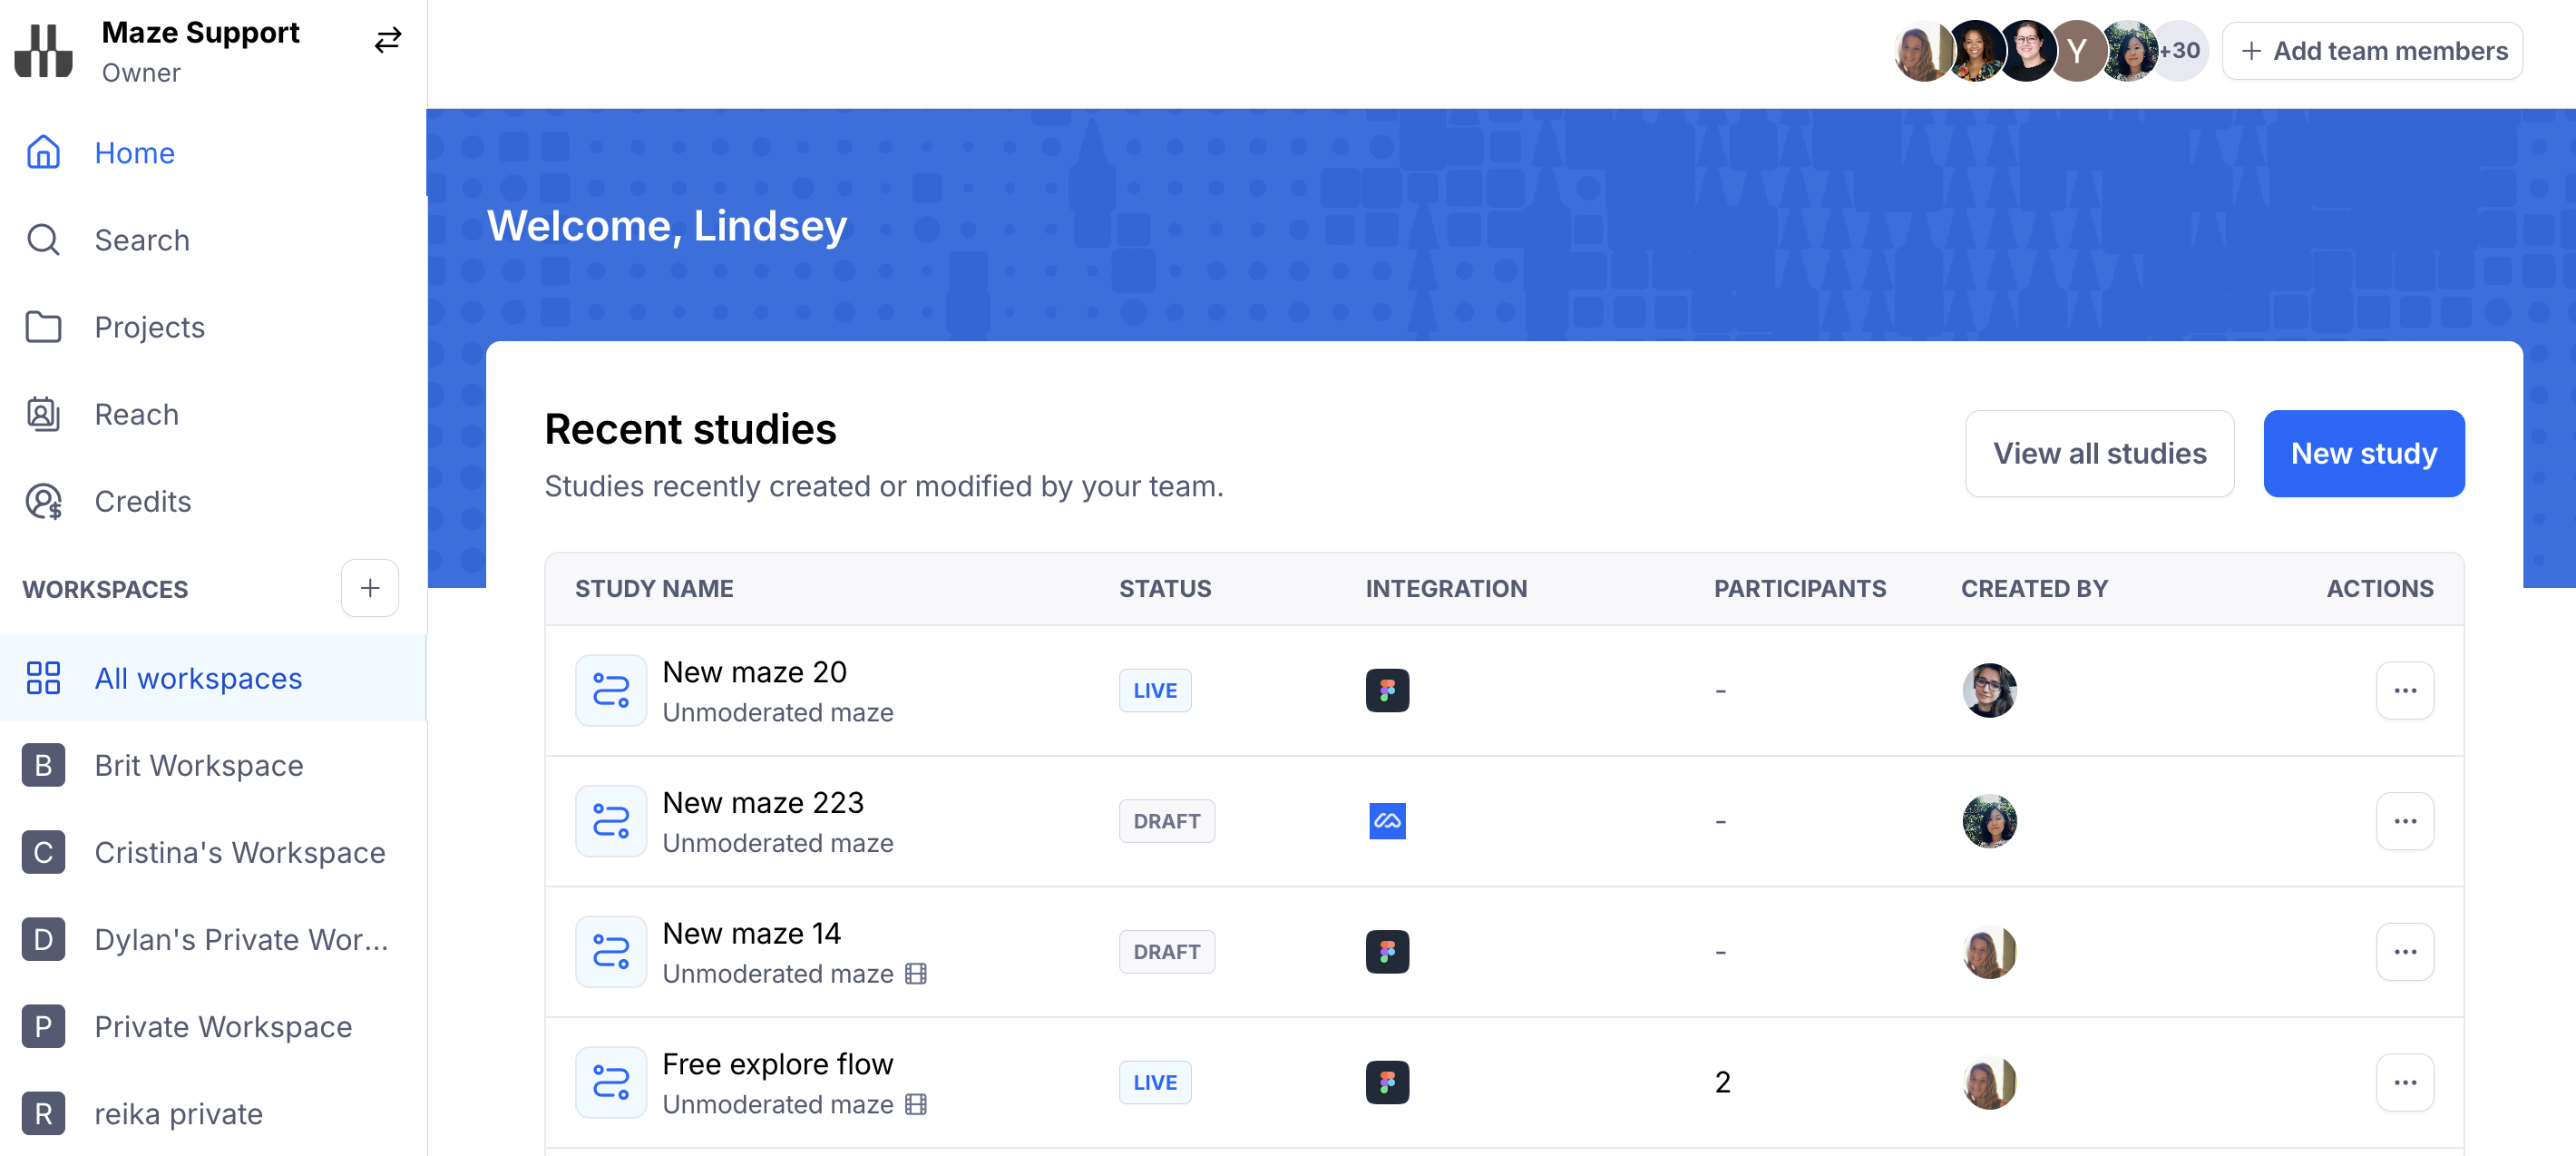Image resolution: width=2576 pixels, height=1156 pixels.
Task: Click Figma integration icon for New maze 20
Action: click(1387, 690)
